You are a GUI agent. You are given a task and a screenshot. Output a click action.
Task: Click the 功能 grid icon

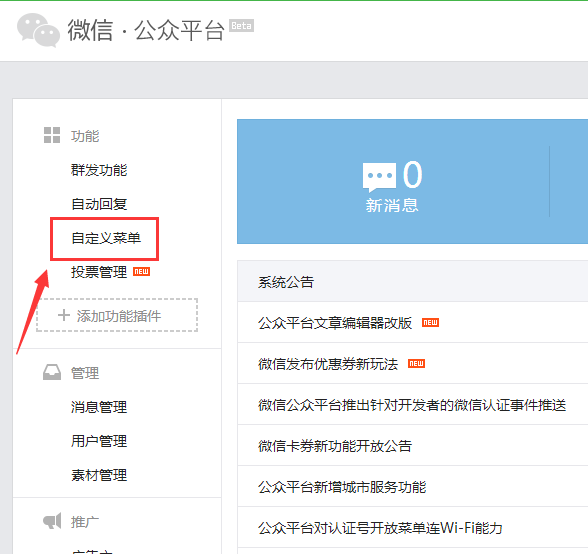(x=52, y=135)
